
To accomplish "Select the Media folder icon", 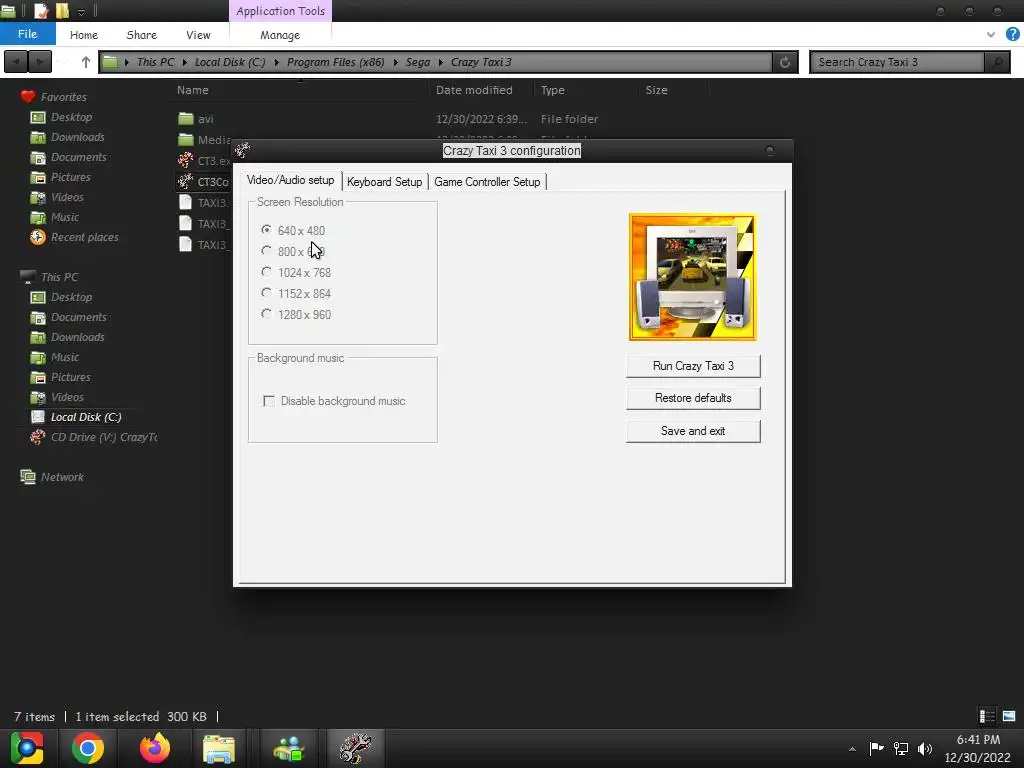I will (186, 140).
